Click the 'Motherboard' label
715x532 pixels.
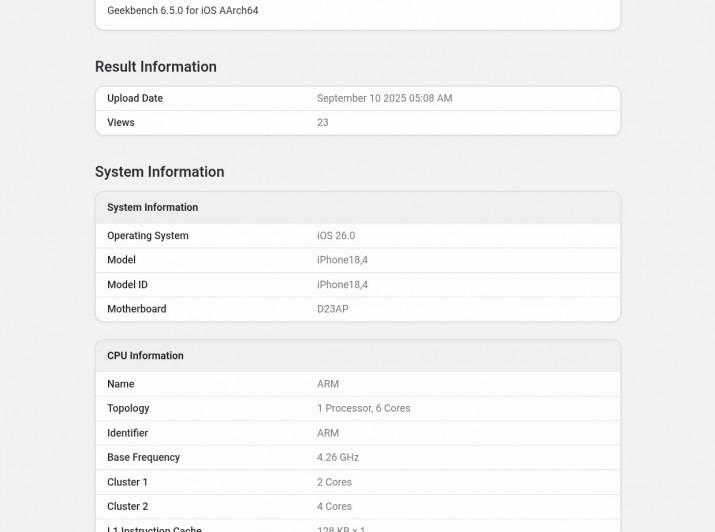[137, 309]
